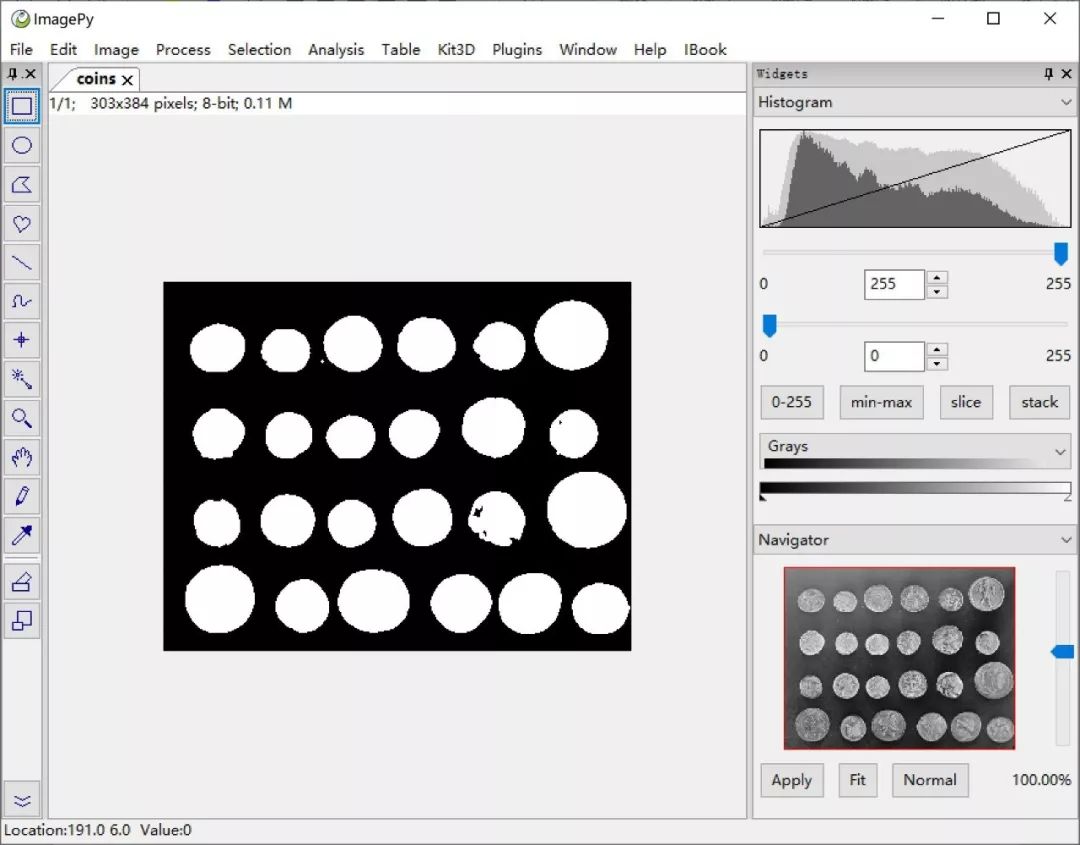Choose the color picker eyedropper tool

tap(22, 535)
